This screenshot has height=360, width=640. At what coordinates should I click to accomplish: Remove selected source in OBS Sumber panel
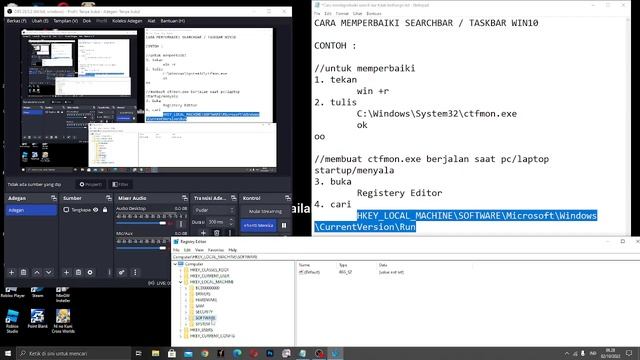(78, 272)
